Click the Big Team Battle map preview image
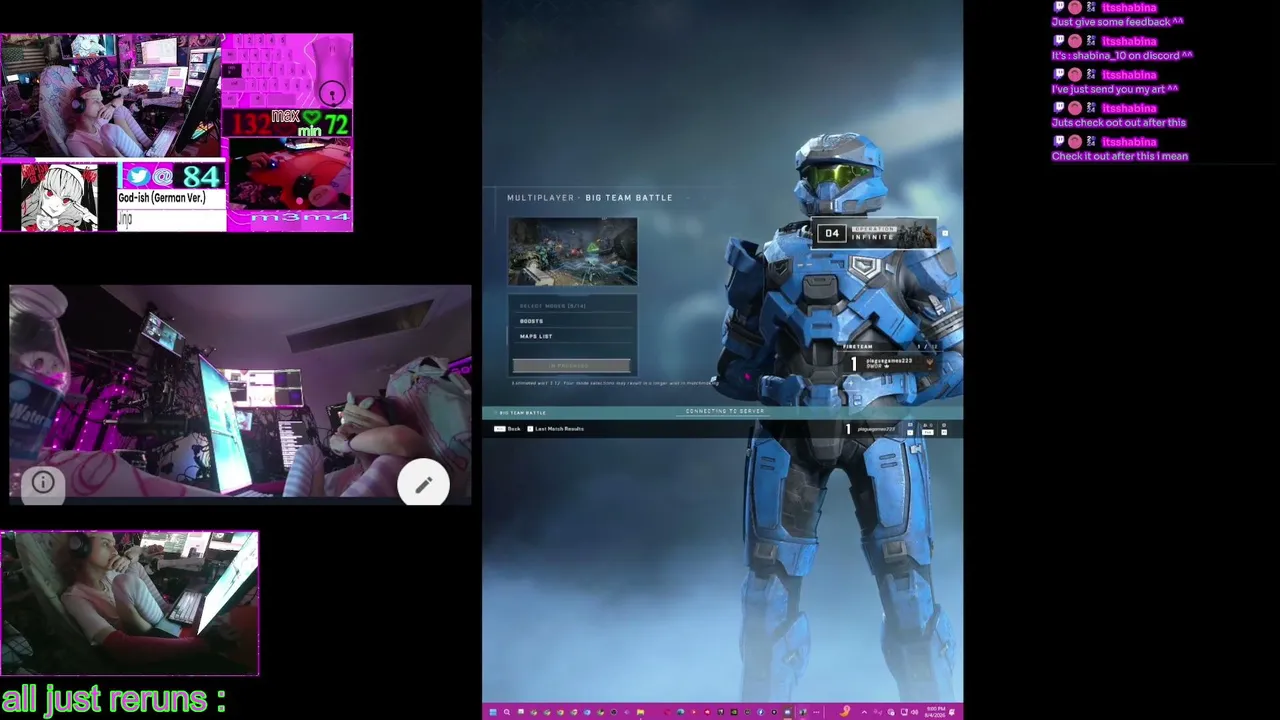This screenshot has height=720, width=1280. coord(572,252)
